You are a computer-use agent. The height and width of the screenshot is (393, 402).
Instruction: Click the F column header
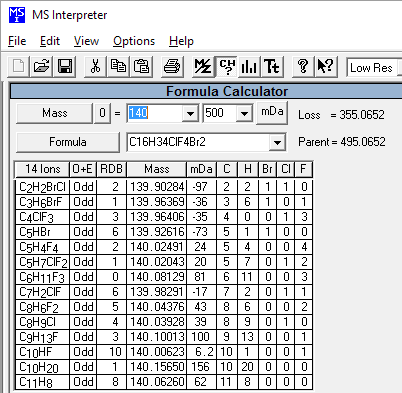[x=303, y=169]
